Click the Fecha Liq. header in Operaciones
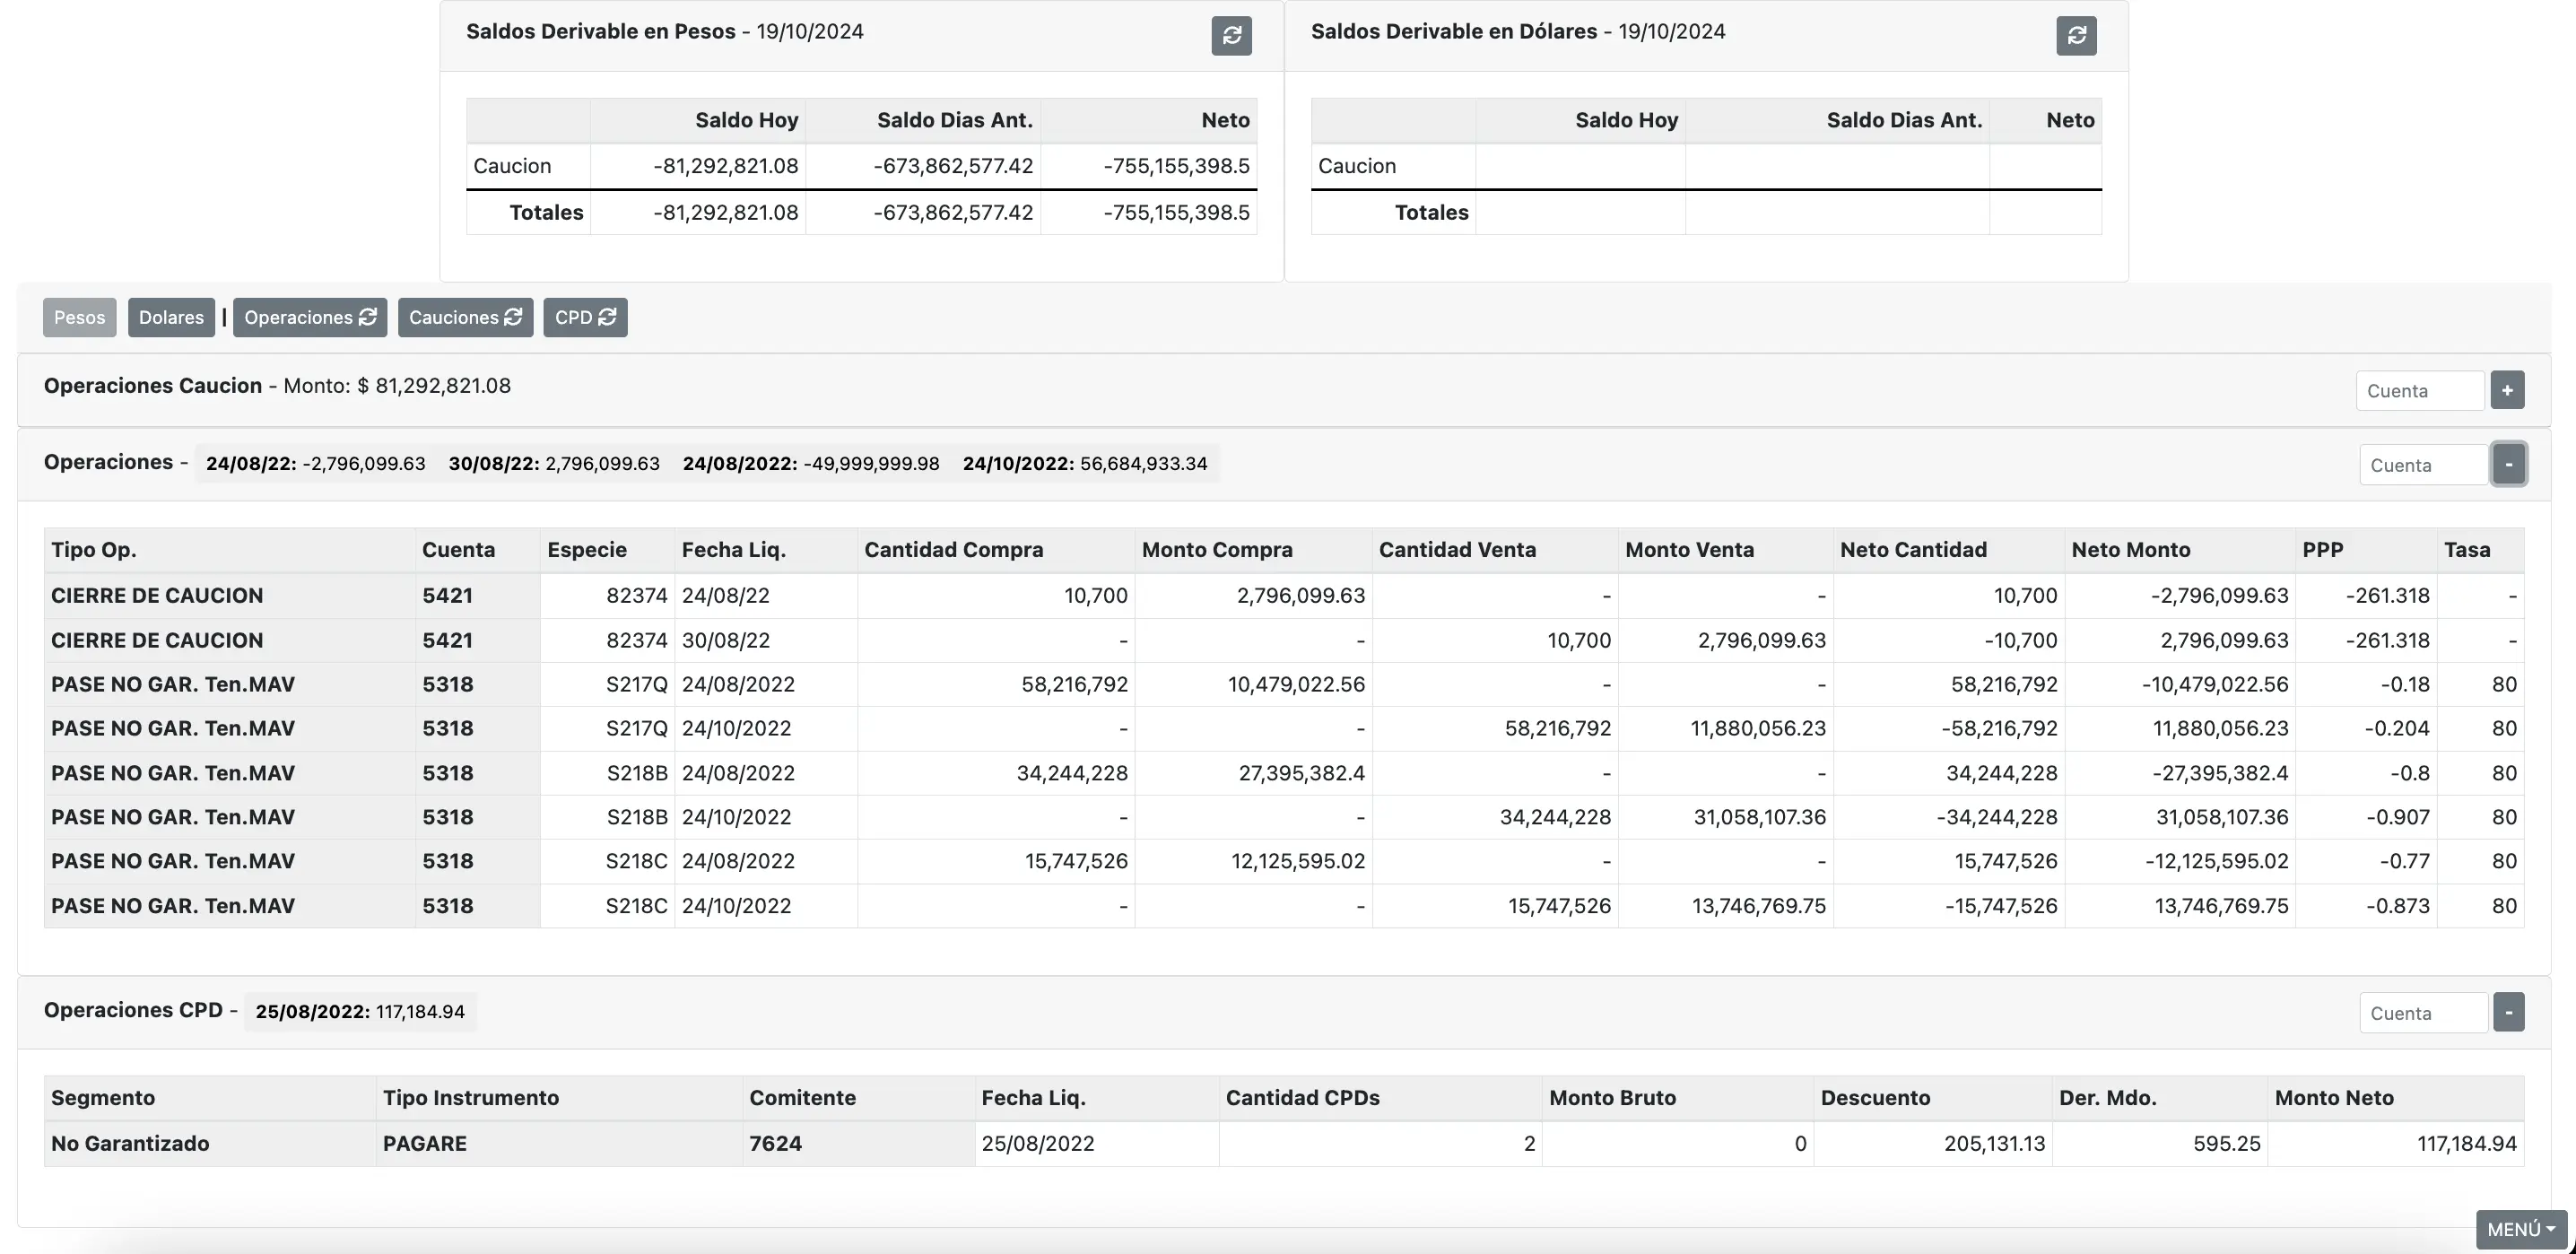Viewport: 2576px width, 1254px height. [733, 549]
